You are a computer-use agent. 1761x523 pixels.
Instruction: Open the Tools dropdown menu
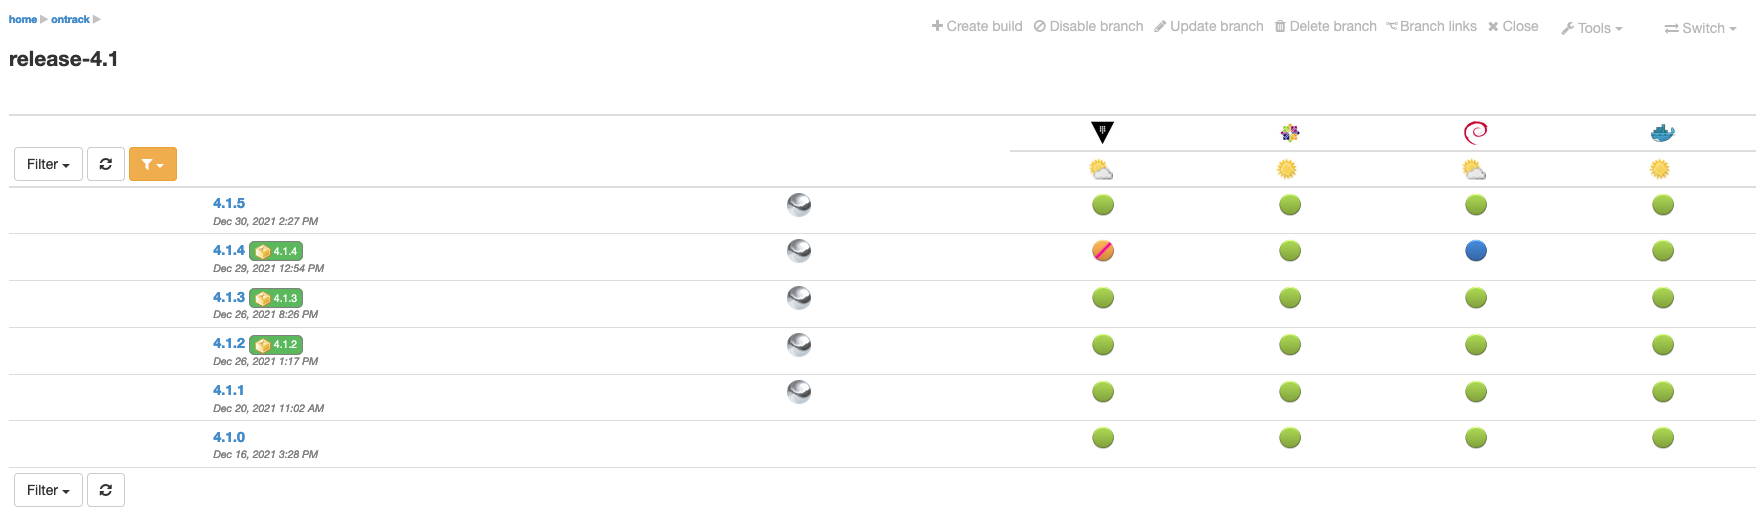pos(1592,28)
